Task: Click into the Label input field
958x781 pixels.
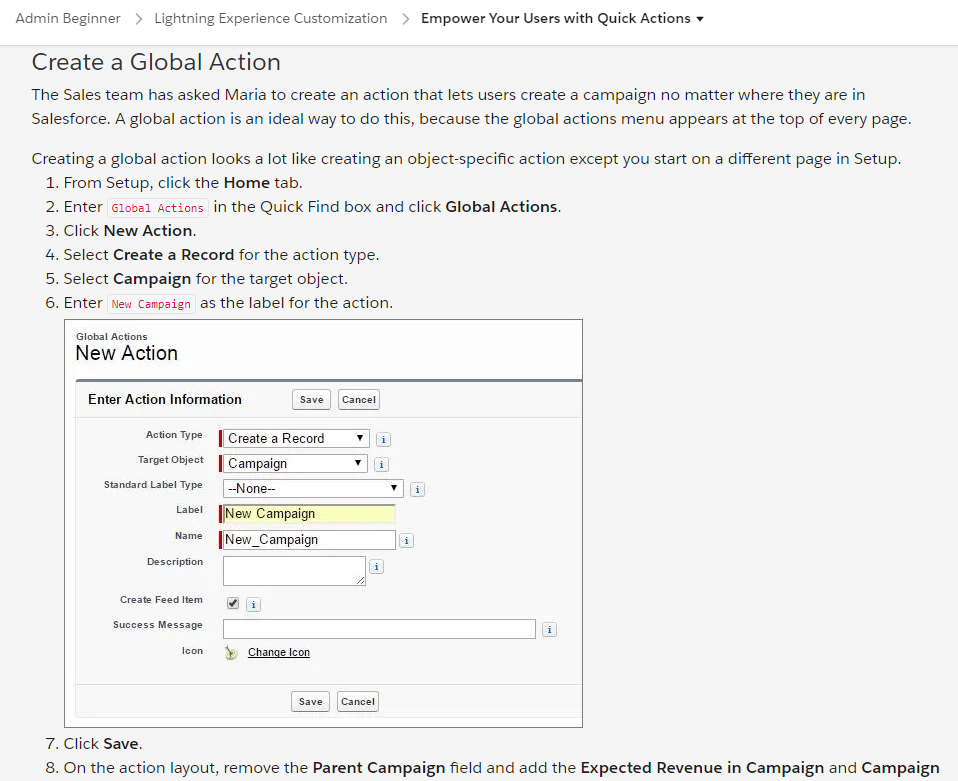Action: coord(309,513)
